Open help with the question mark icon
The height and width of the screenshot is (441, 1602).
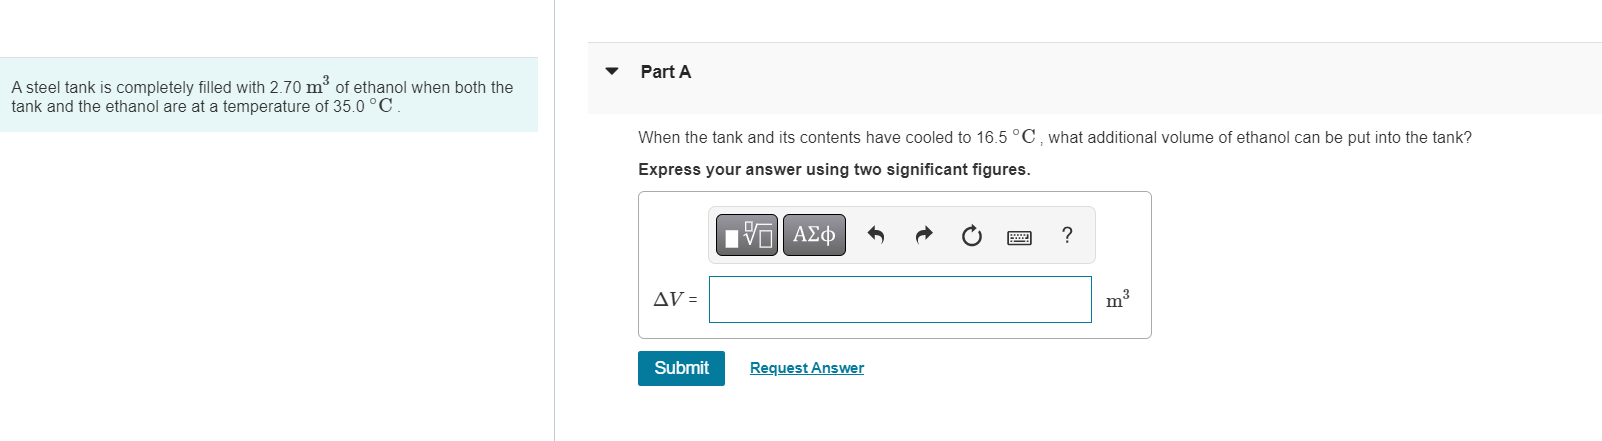click(1067, 235)
